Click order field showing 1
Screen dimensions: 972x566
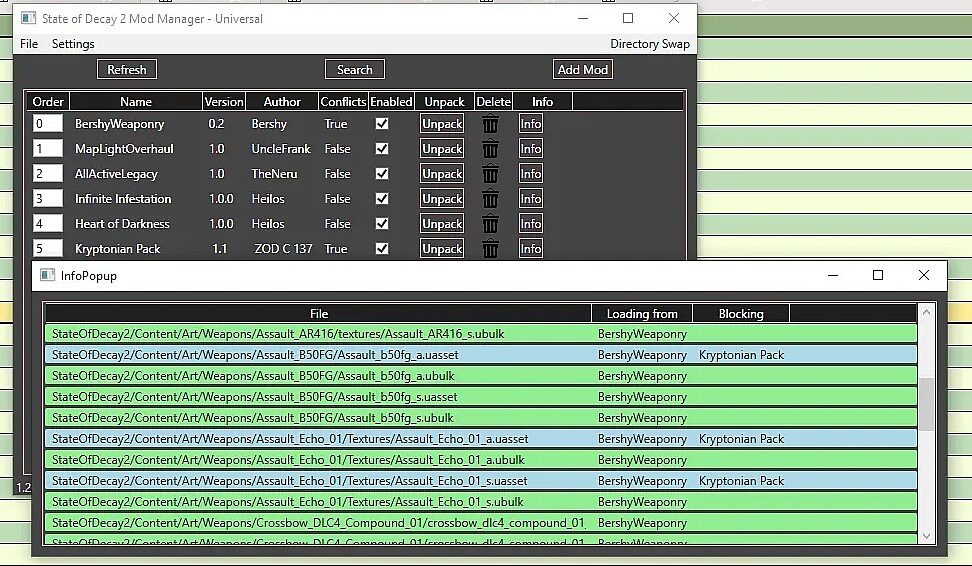click(x=48, y=148)
